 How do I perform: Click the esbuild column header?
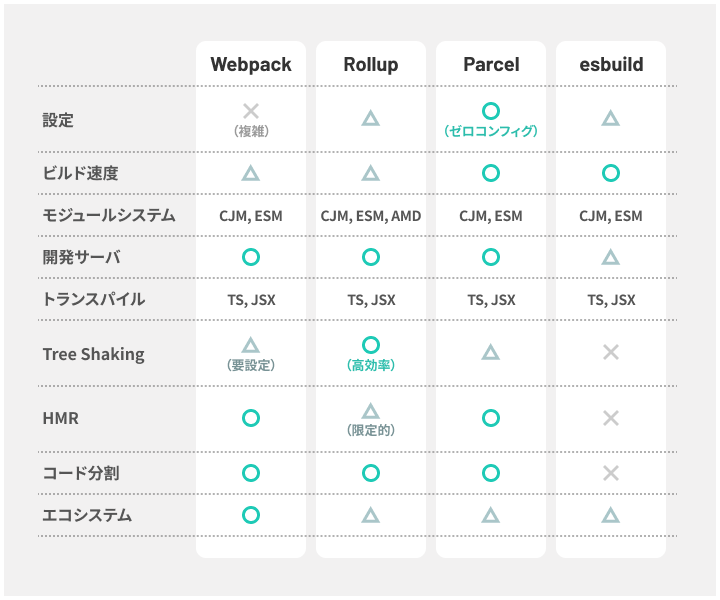[x=611, y=65]
